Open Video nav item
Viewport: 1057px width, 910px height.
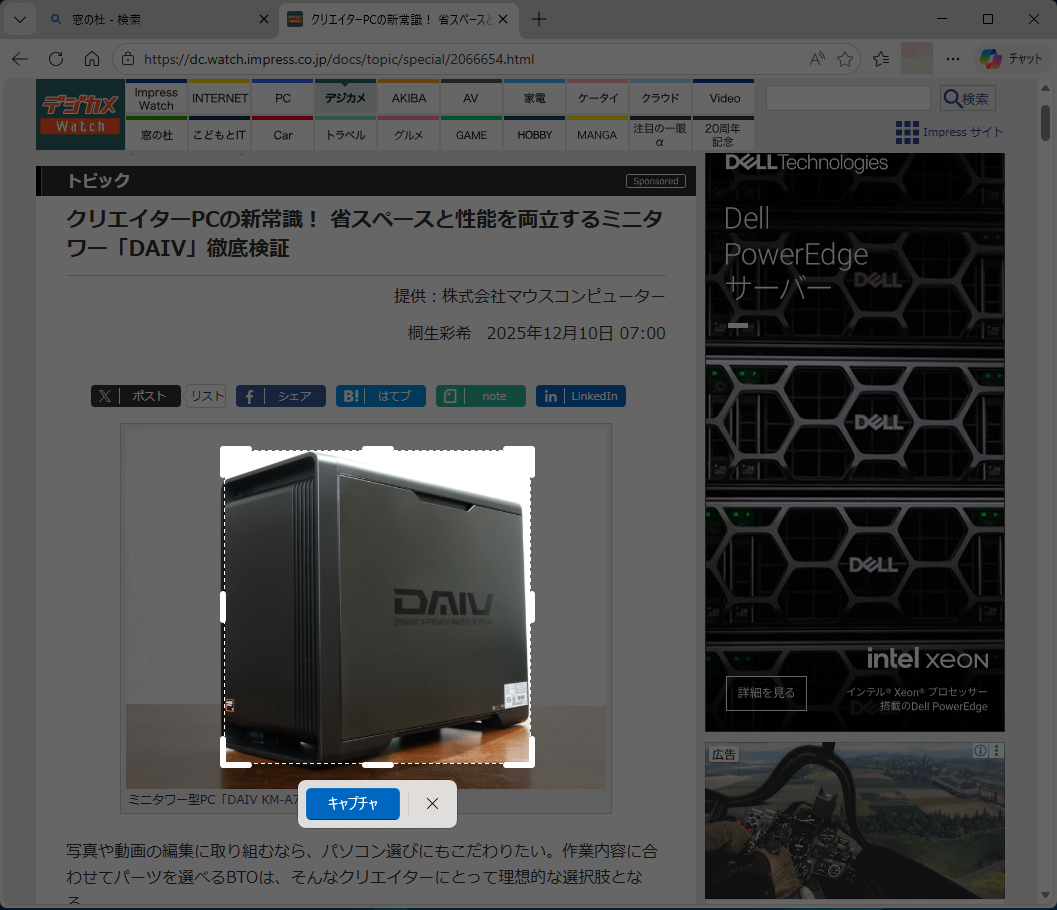coord(725,98)
